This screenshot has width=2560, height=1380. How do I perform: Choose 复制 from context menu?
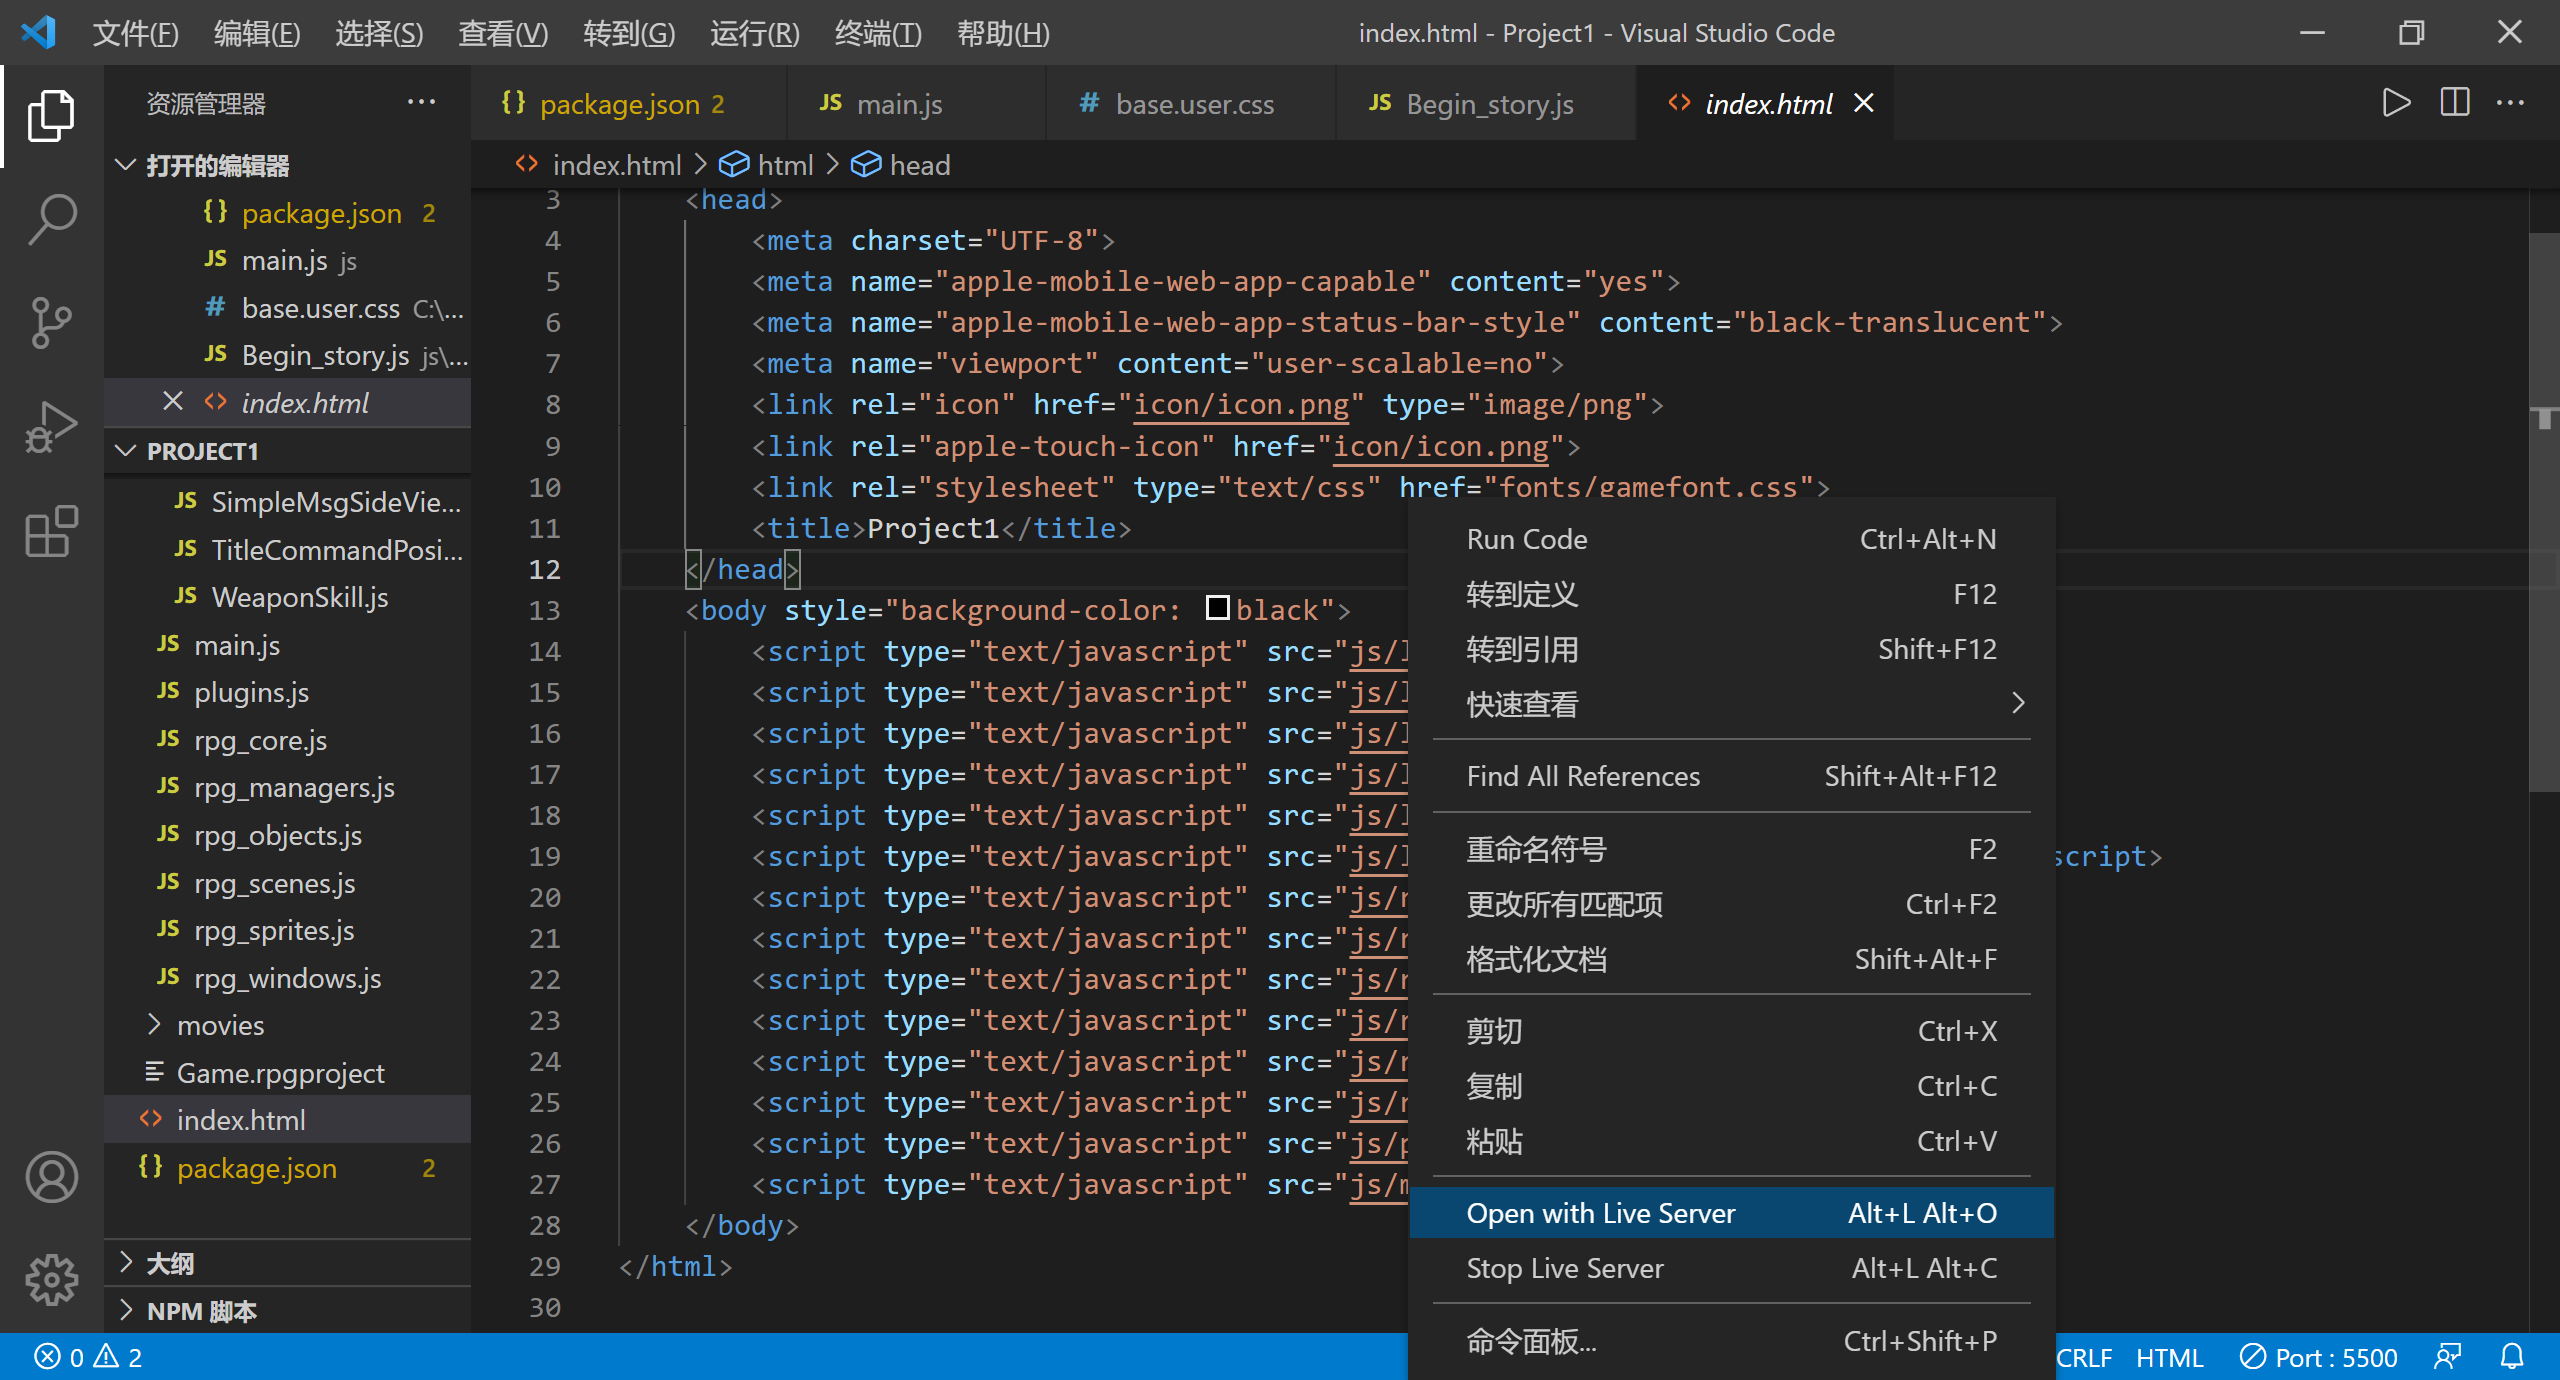coord(1731,1086)
